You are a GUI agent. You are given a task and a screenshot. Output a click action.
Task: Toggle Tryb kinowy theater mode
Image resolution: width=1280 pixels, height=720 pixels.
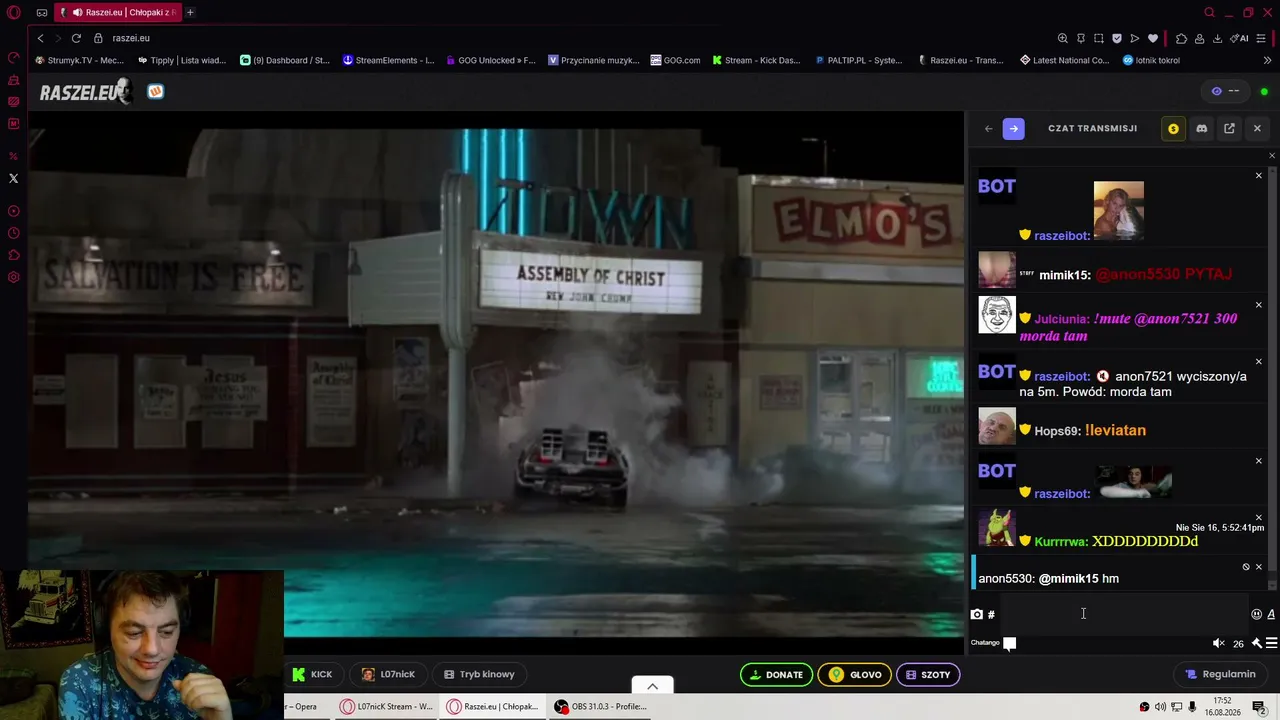click(x=479, y=675)
